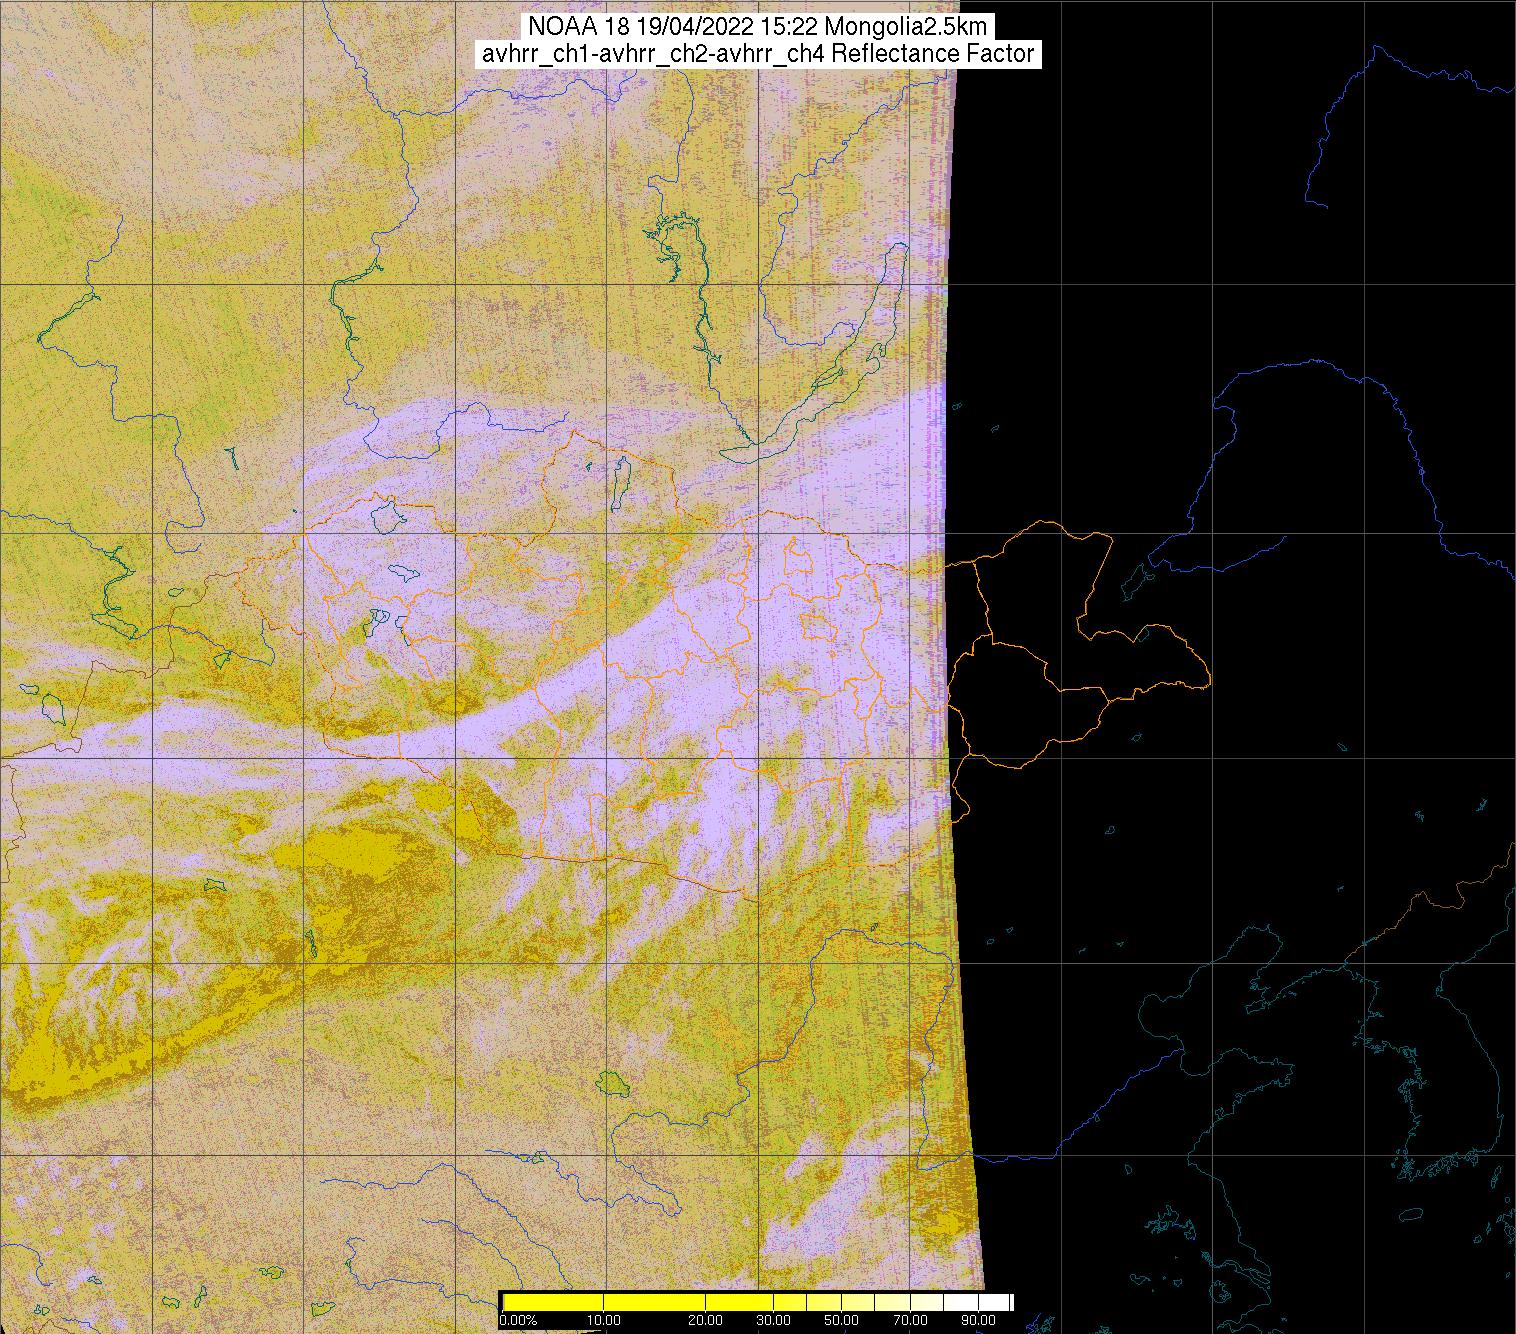Click the 10.00 tick label on legend
The width and height of the screenshot is (1516, 1334).
[x=604, y=1320]
